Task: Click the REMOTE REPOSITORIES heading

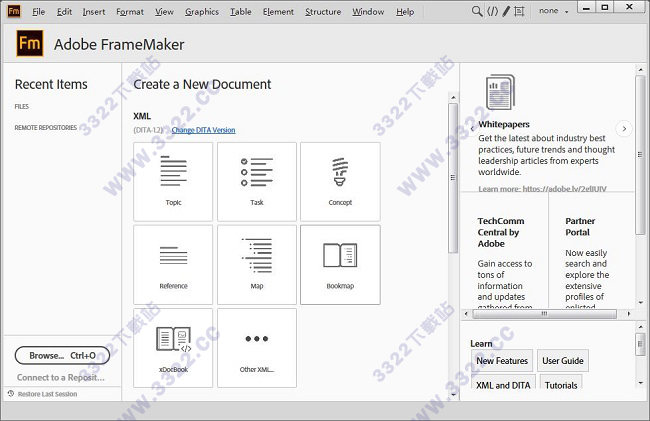Action: click(x=46, y=128)
